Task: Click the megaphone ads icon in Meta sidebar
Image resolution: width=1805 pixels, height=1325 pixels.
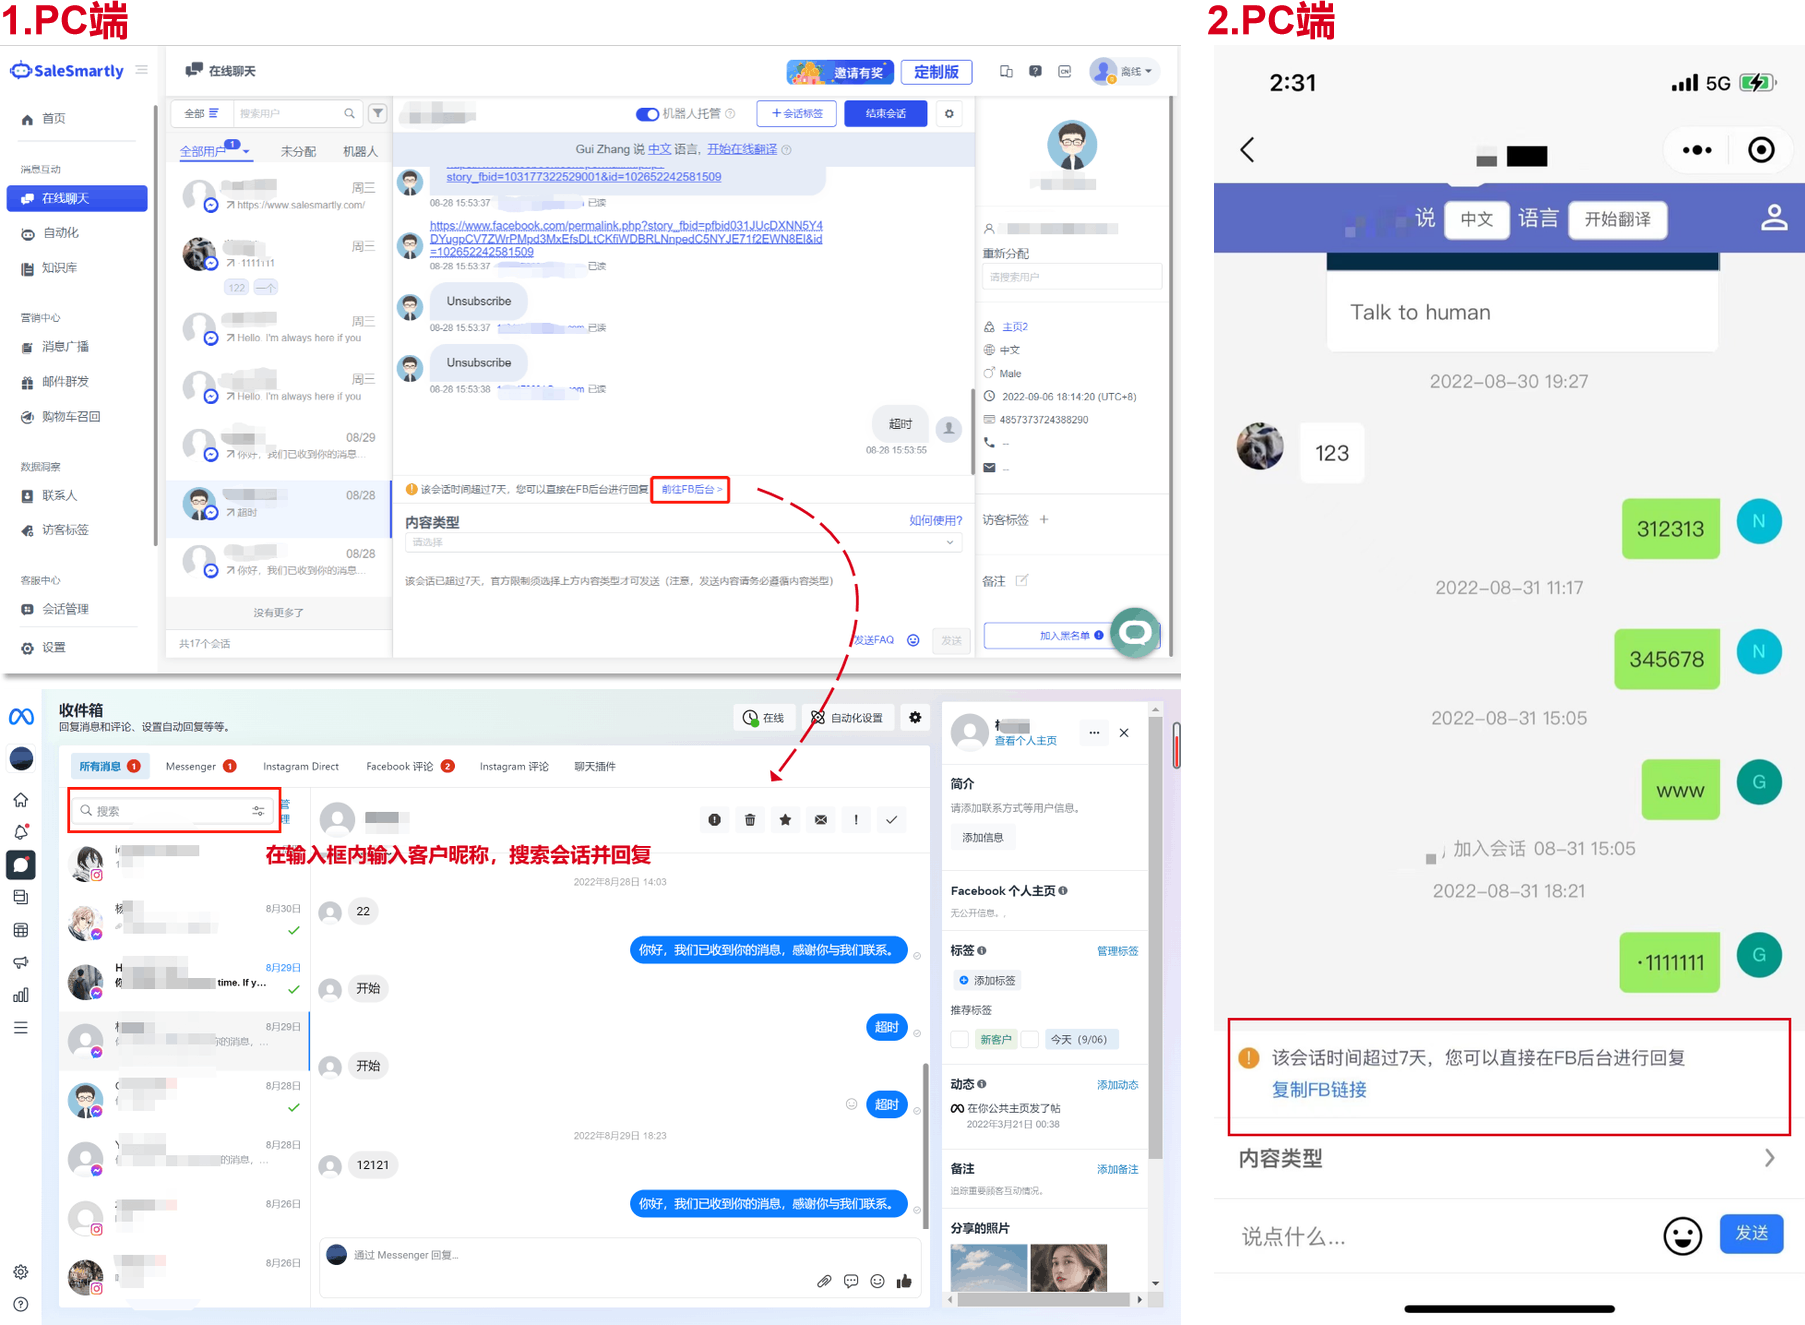Action: 21,962
